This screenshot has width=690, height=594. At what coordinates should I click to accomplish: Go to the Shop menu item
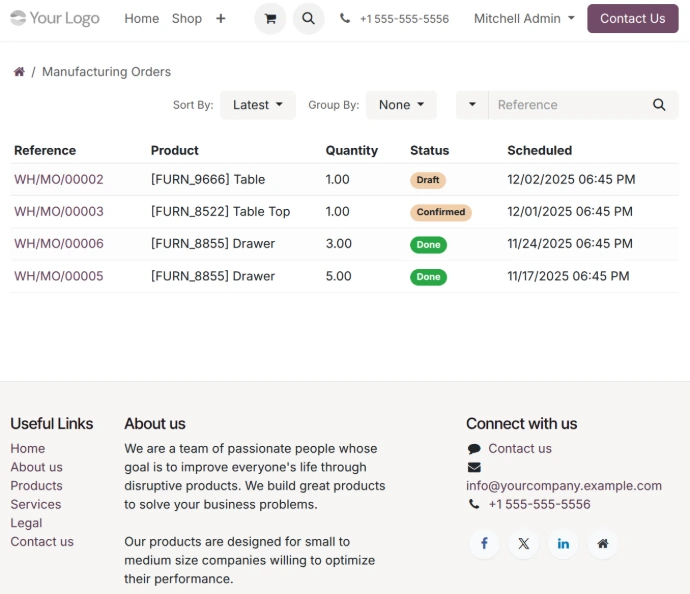(x=186, y=19)
